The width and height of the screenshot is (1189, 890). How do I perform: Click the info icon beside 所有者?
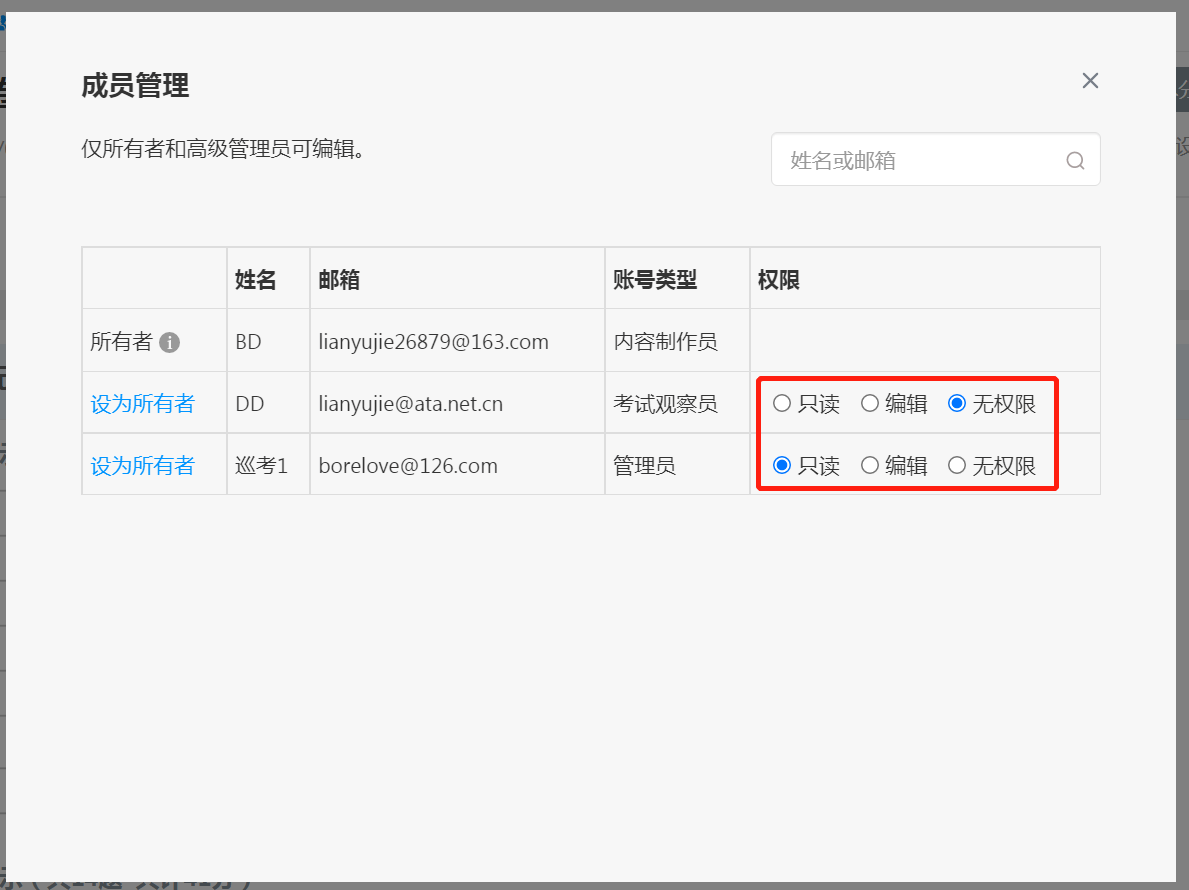point(169,343)
